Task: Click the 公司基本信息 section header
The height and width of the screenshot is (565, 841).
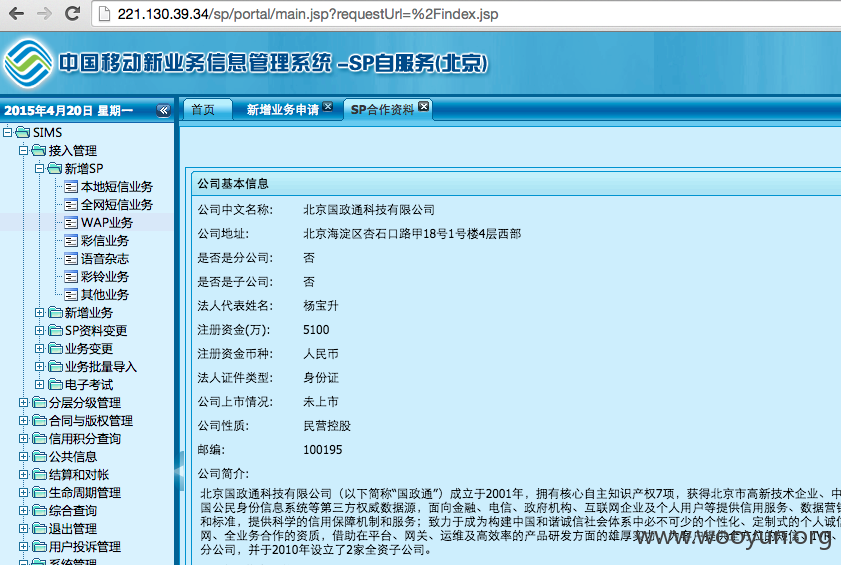Action: tap(233, 184)
